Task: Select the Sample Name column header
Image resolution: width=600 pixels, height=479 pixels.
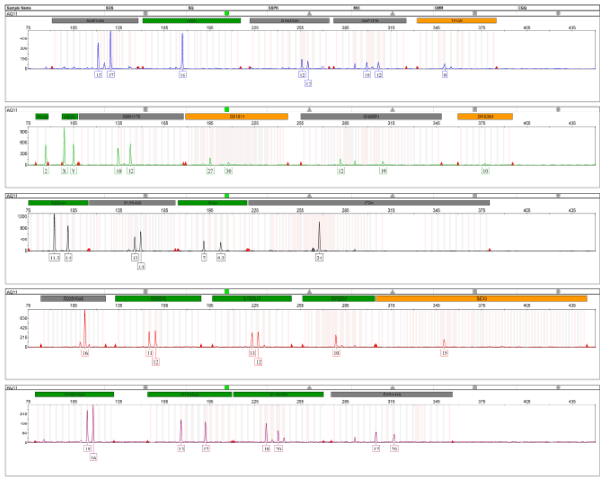Action: click(22, 6)
